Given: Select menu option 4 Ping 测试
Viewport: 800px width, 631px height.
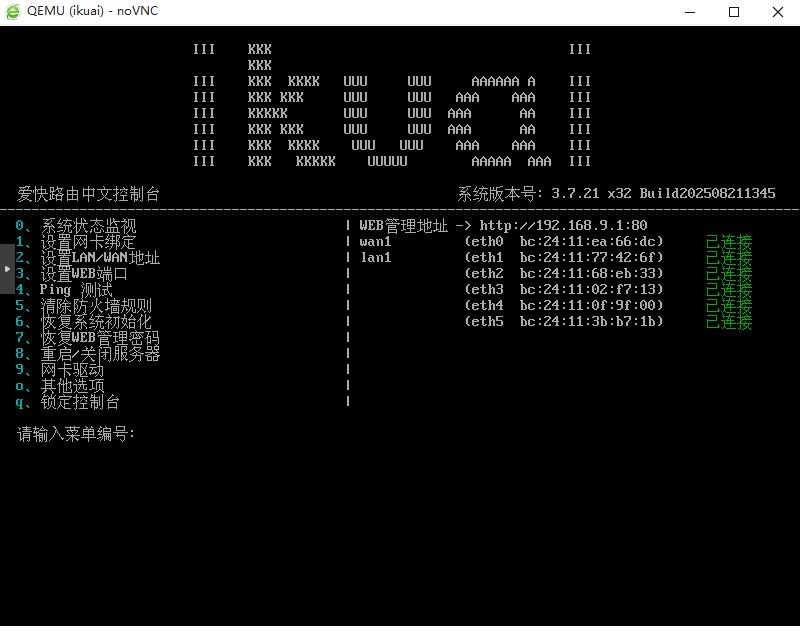Looking at the screenshot, I should (64, 290).
